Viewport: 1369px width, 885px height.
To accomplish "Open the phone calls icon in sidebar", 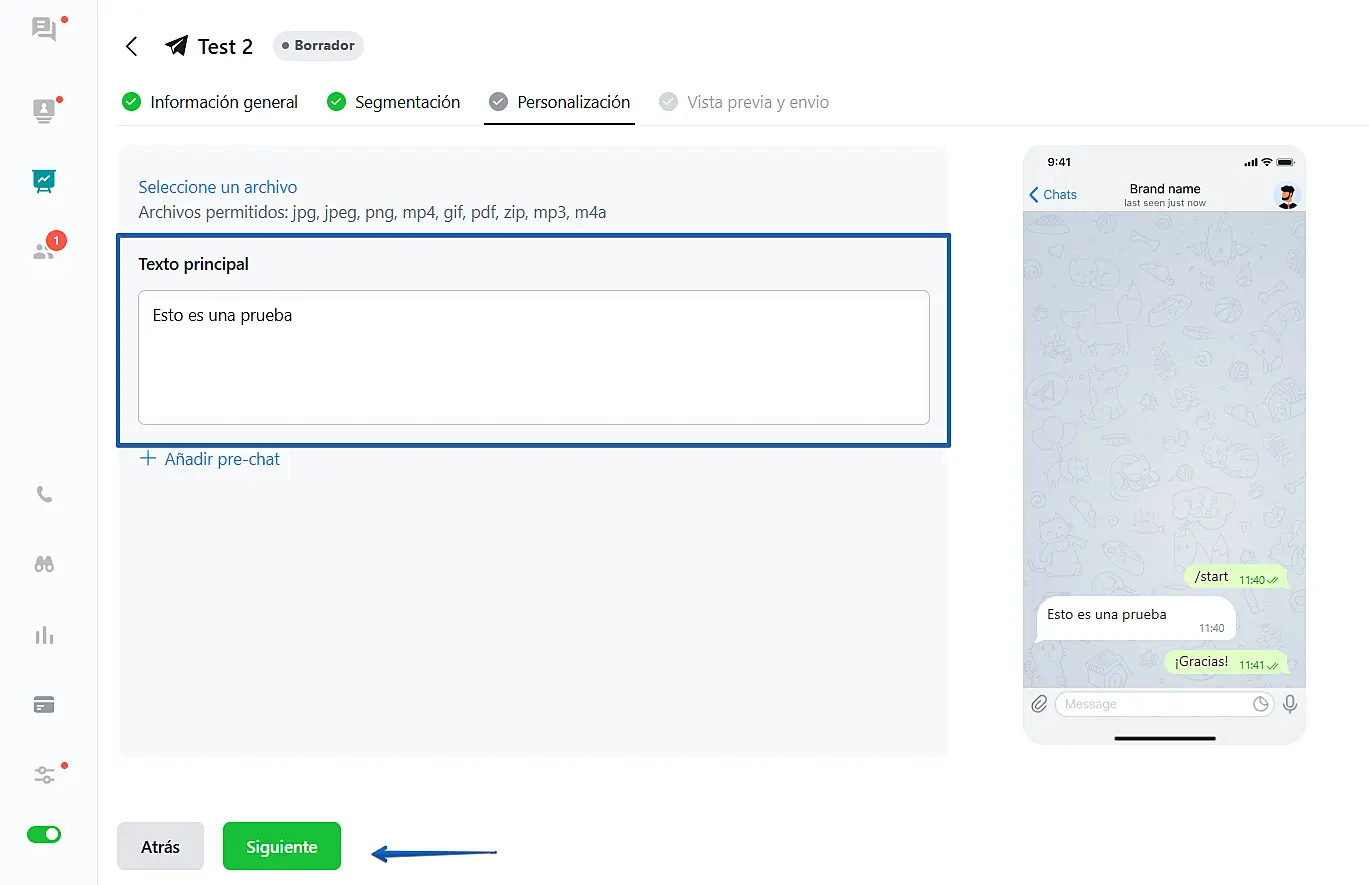I will coord(44,494).
